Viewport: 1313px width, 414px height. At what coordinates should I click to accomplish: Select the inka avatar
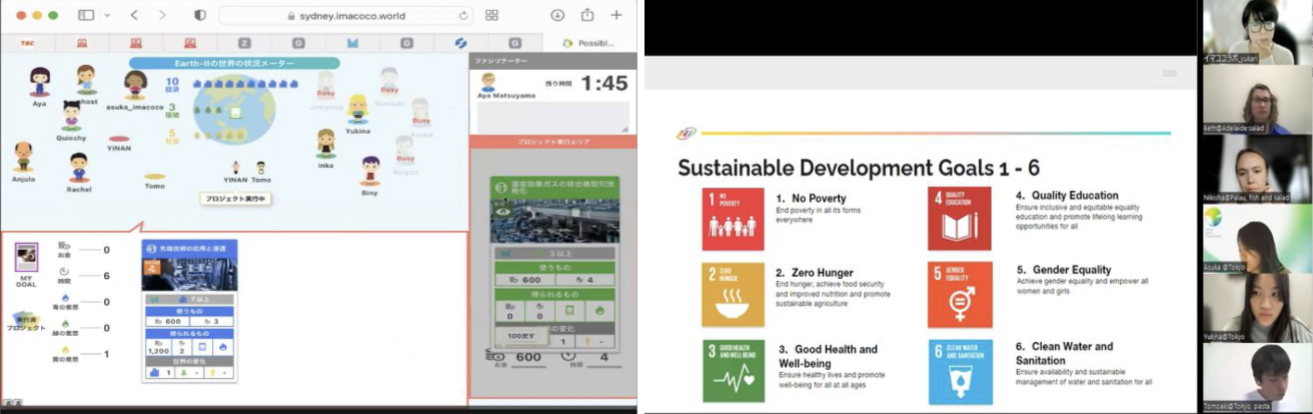pyautogui.click(x=325, y=144)
